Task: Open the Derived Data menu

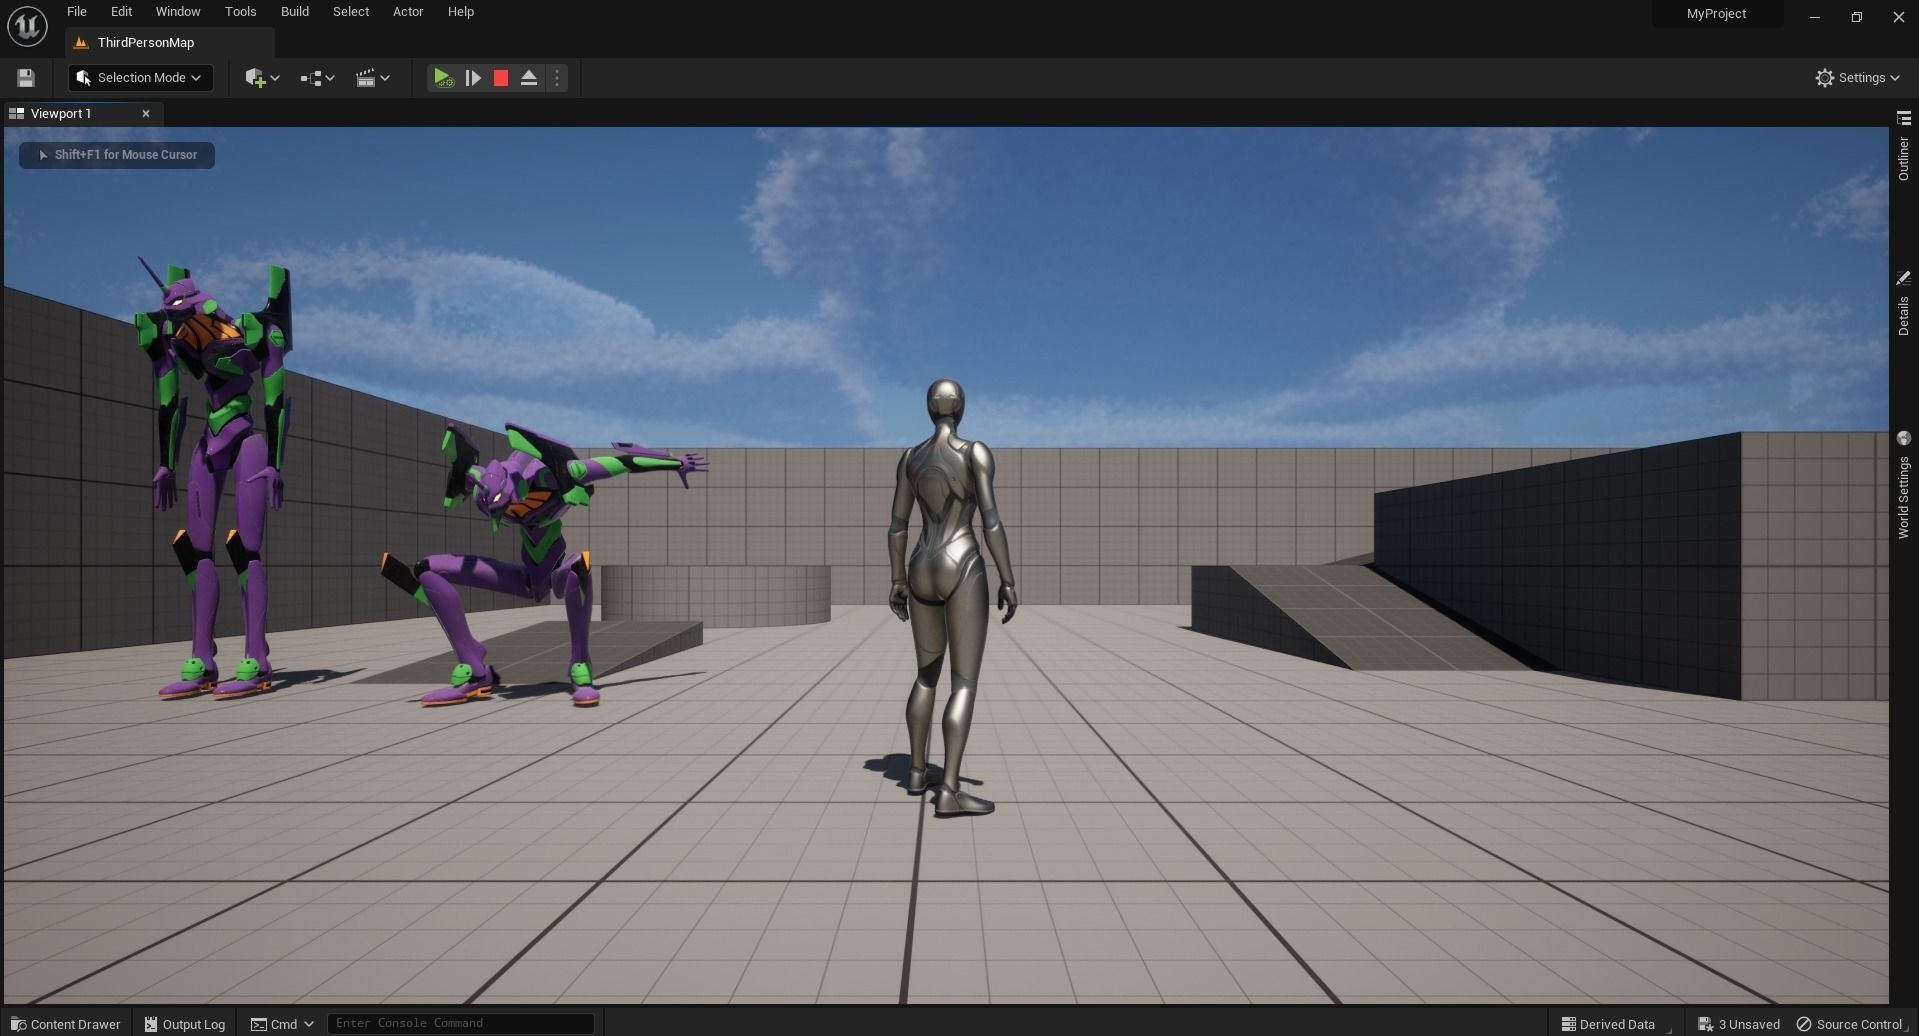Action: click(1608, 1024)
